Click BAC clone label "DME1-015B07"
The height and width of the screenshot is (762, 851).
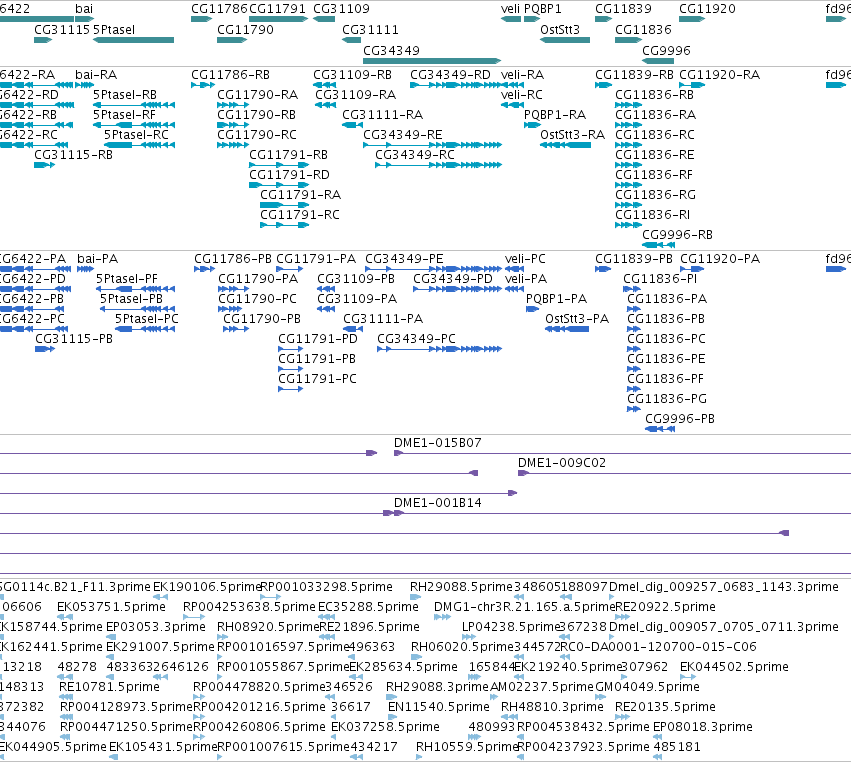click(x=437, y=443)
